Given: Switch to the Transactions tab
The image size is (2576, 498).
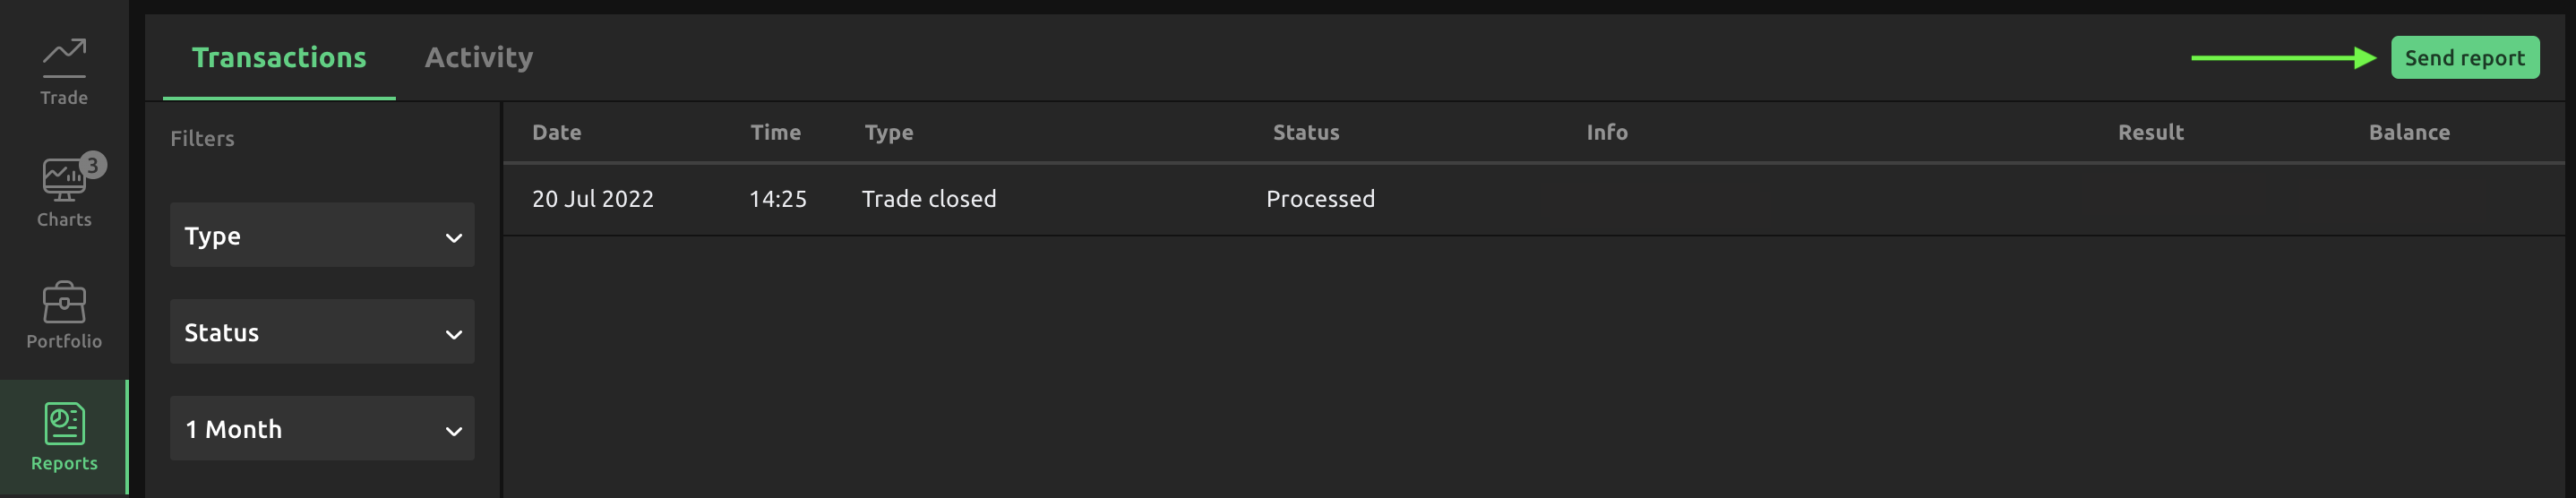Looking at the screenshot, I should 279,58.
